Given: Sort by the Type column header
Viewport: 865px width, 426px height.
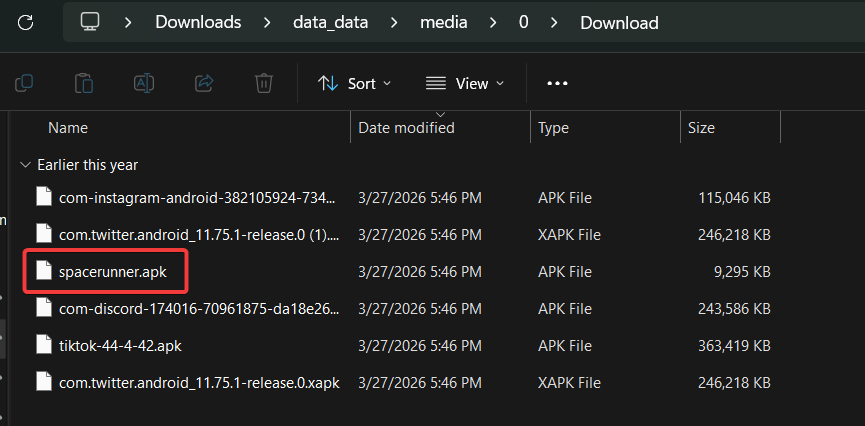Looking at the screenshot, I should (553, 128).
